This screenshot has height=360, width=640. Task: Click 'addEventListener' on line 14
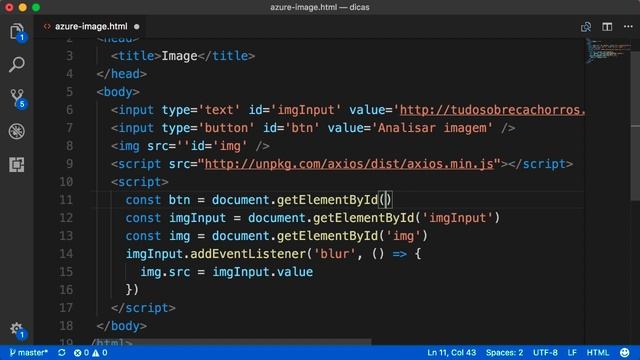(x=248, y=254)
